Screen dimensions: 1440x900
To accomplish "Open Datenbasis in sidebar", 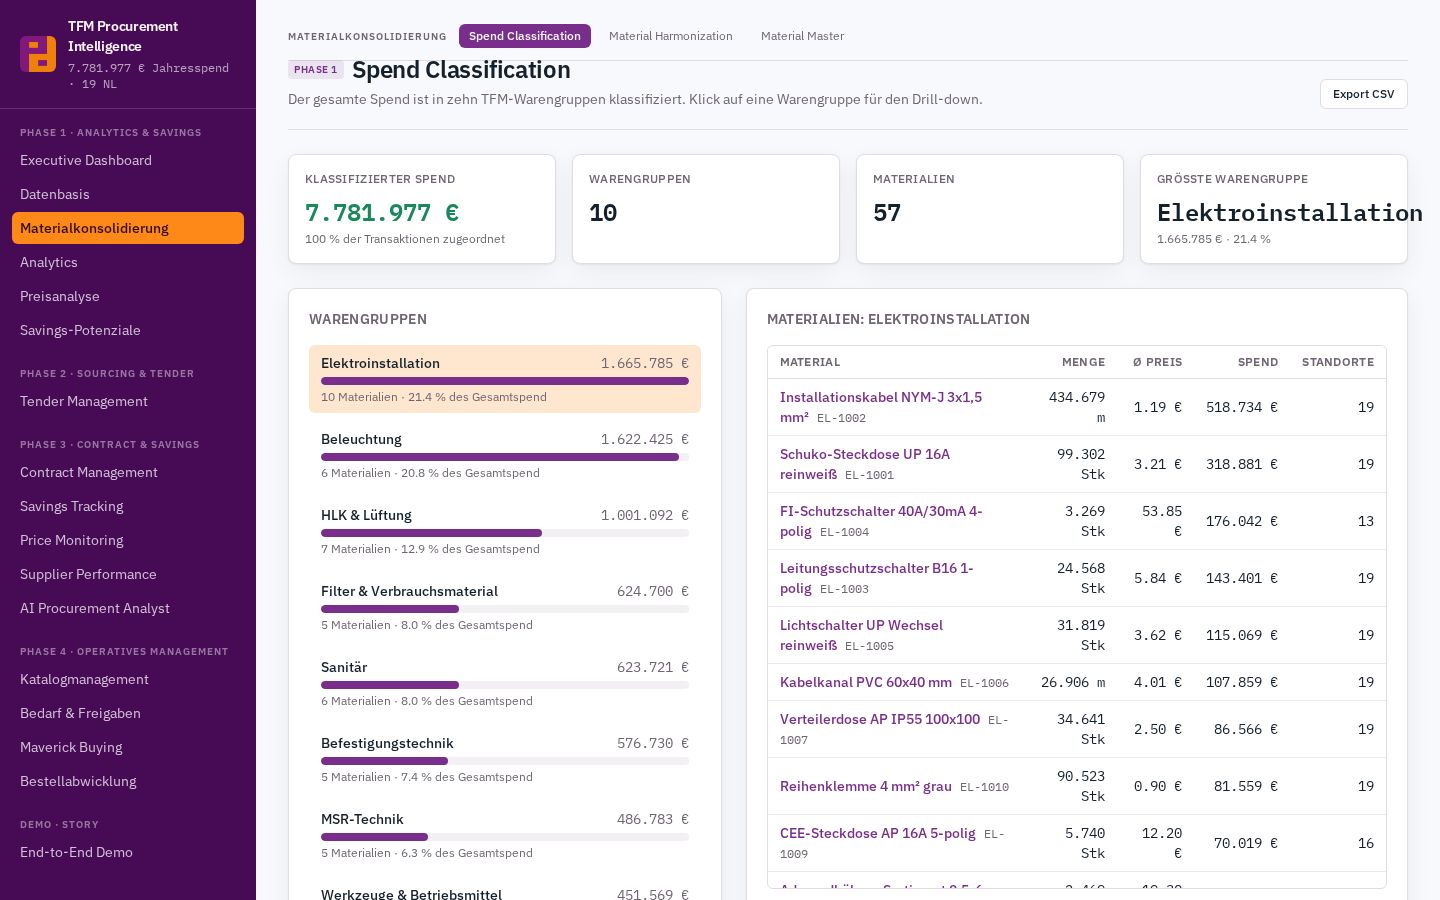I will coord(128,194).
